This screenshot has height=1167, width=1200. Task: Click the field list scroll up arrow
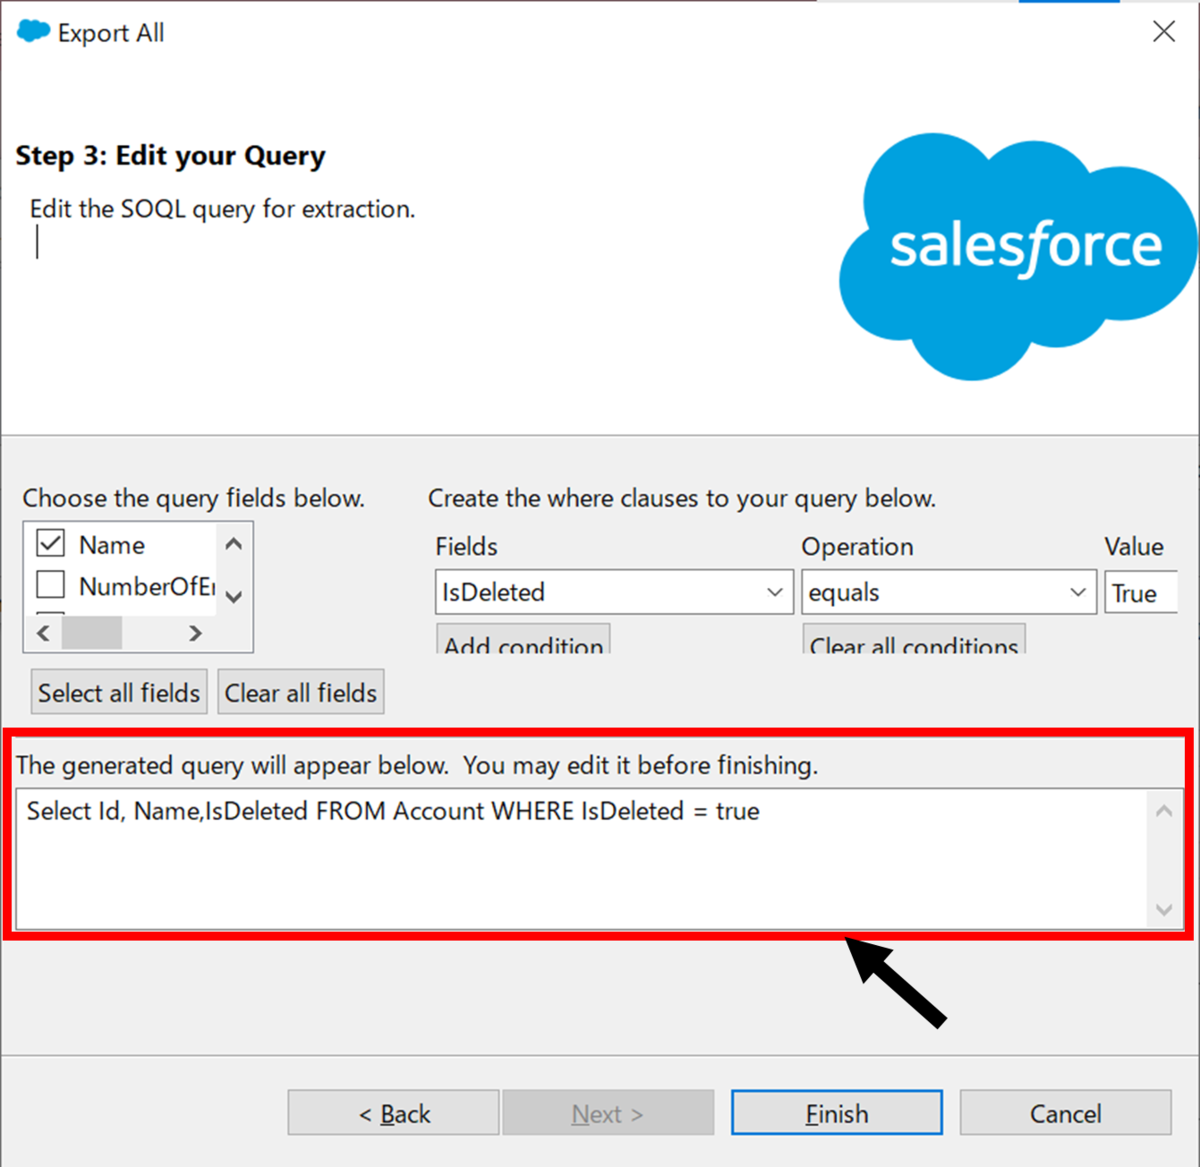(x=234, y=544)
